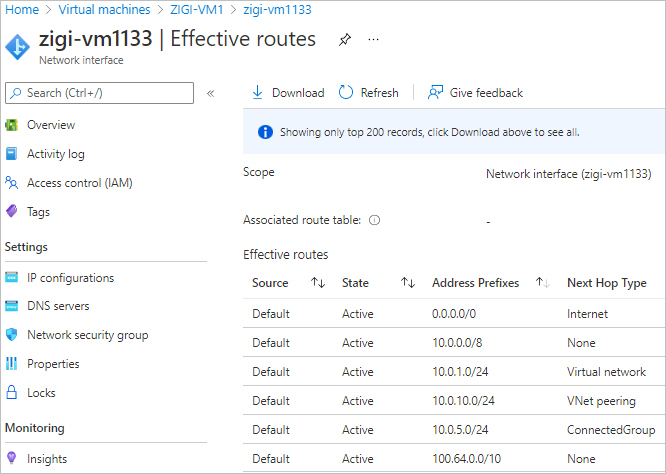The height and width of the screenshot is (474, 666).
Task: Open the Properties menu item
Action: (x=53, y=364)
